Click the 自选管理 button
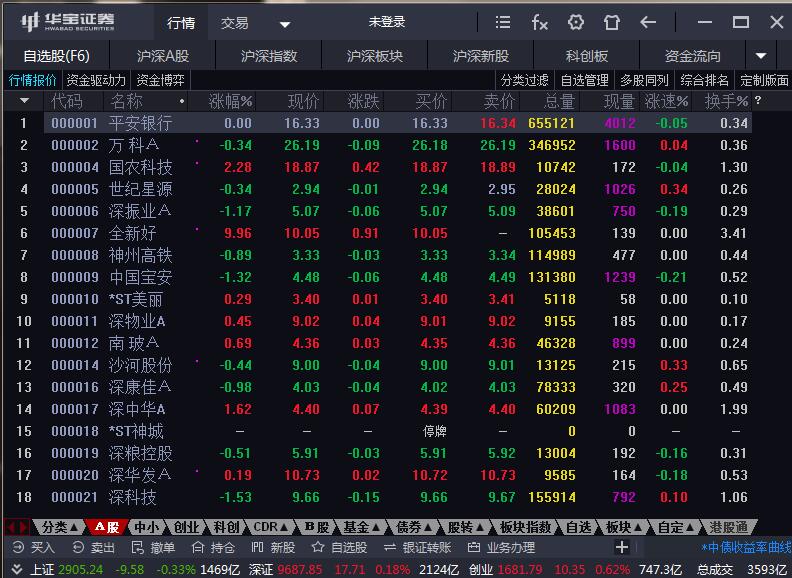Image resolution: width=792 pixels, height=578 pixels. click(x=584, y=80)
